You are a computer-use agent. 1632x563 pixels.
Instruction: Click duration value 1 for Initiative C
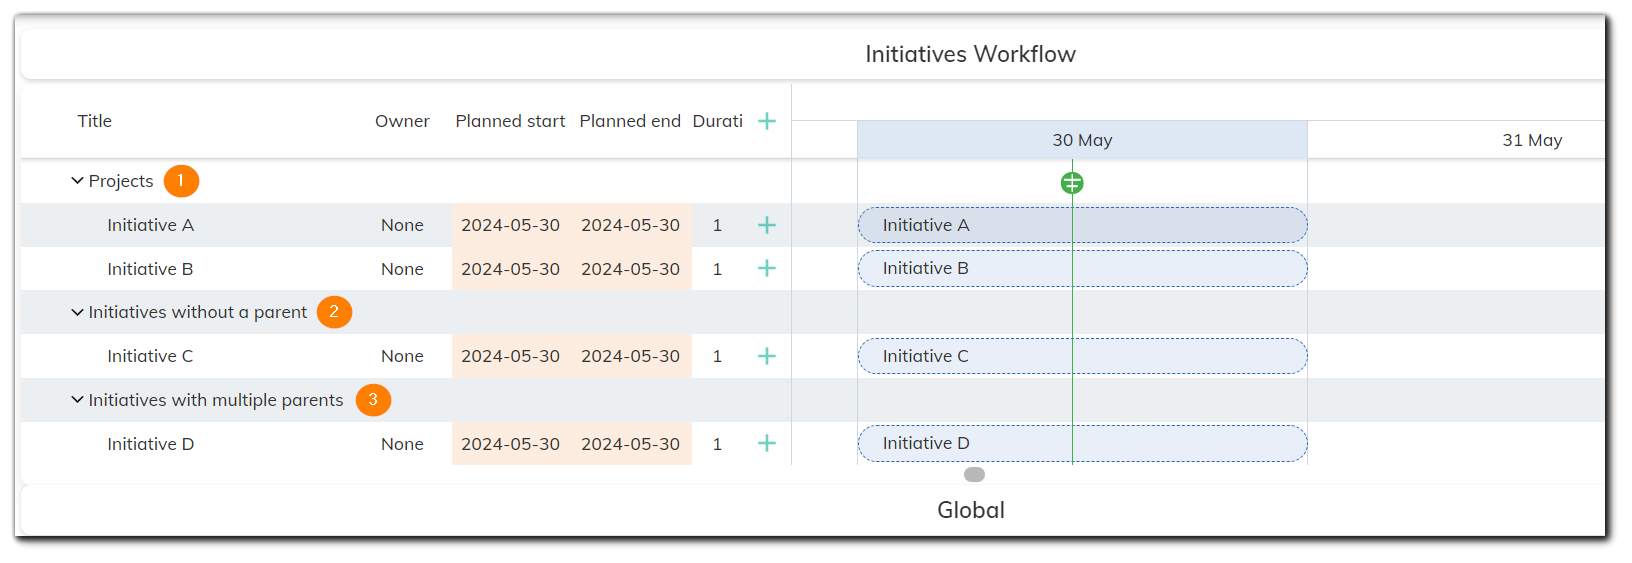click(717, 356)
